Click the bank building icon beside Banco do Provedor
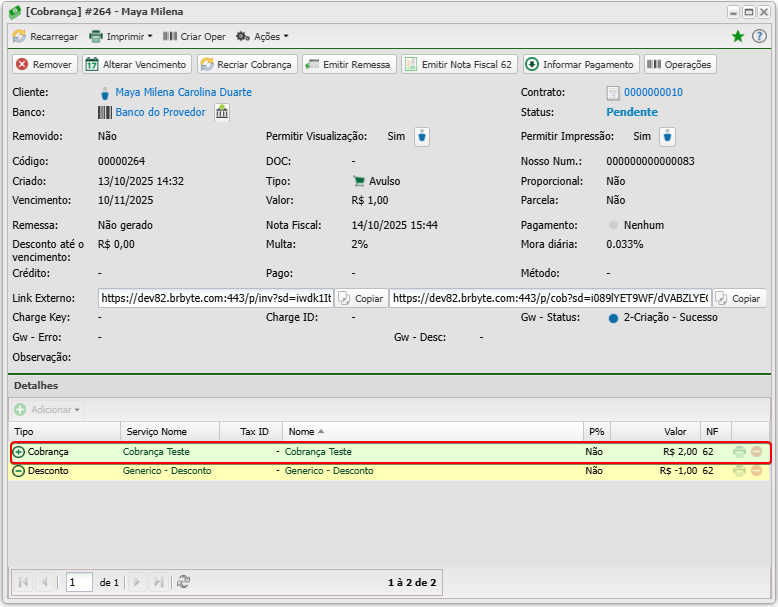 221,112
